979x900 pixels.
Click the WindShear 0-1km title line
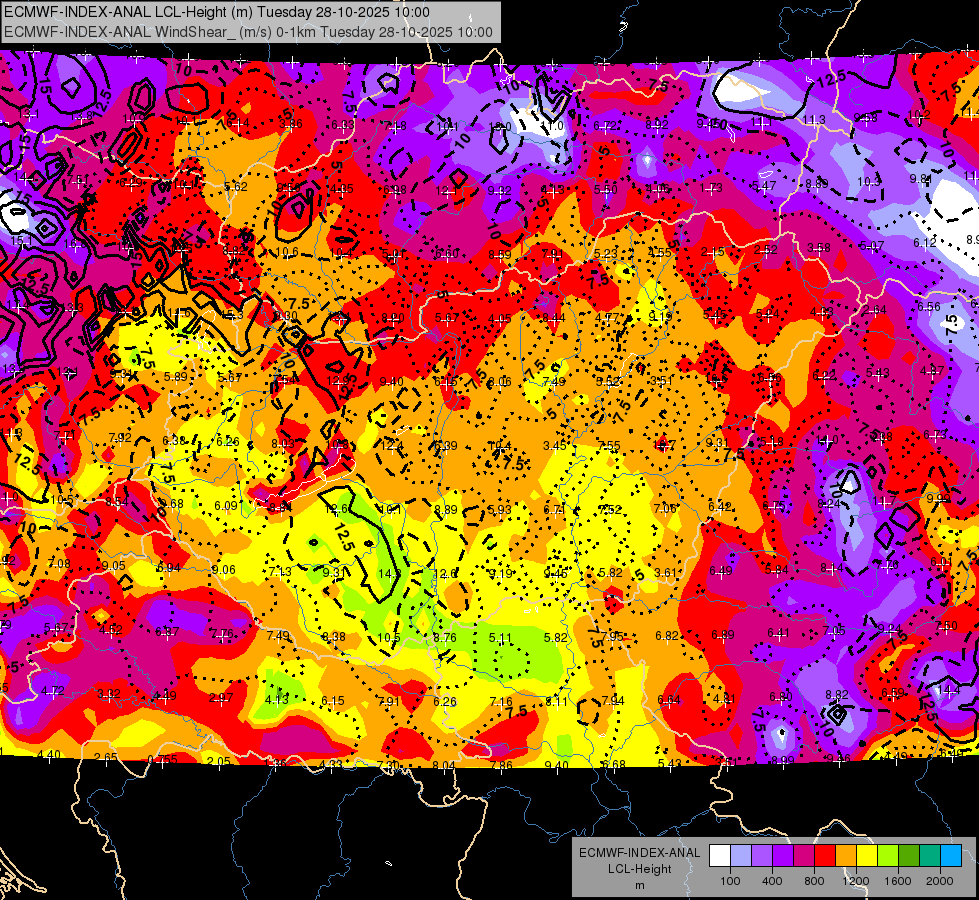[248, 32]
